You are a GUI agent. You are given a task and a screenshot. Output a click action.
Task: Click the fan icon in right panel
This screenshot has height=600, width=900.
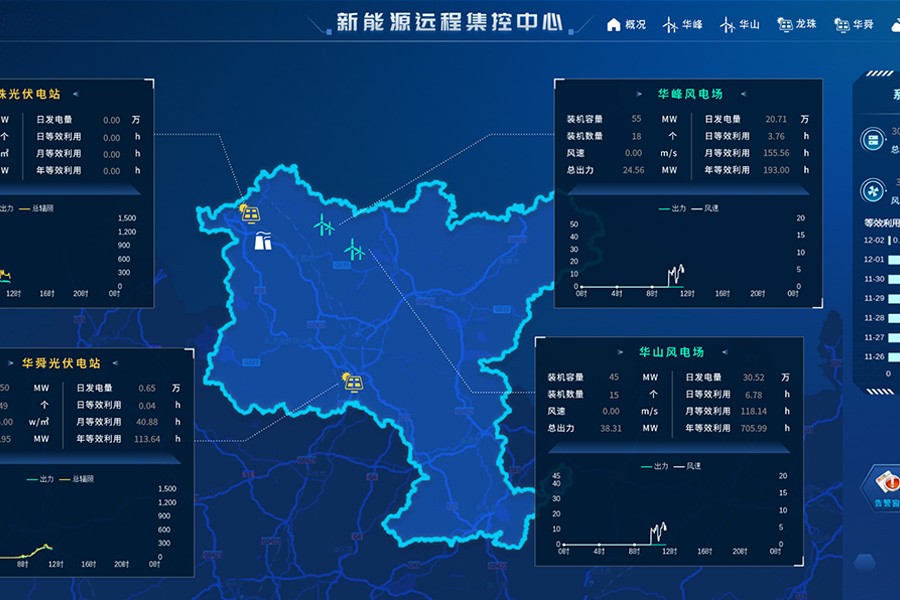pyautogui.click(x=872, y=189)
